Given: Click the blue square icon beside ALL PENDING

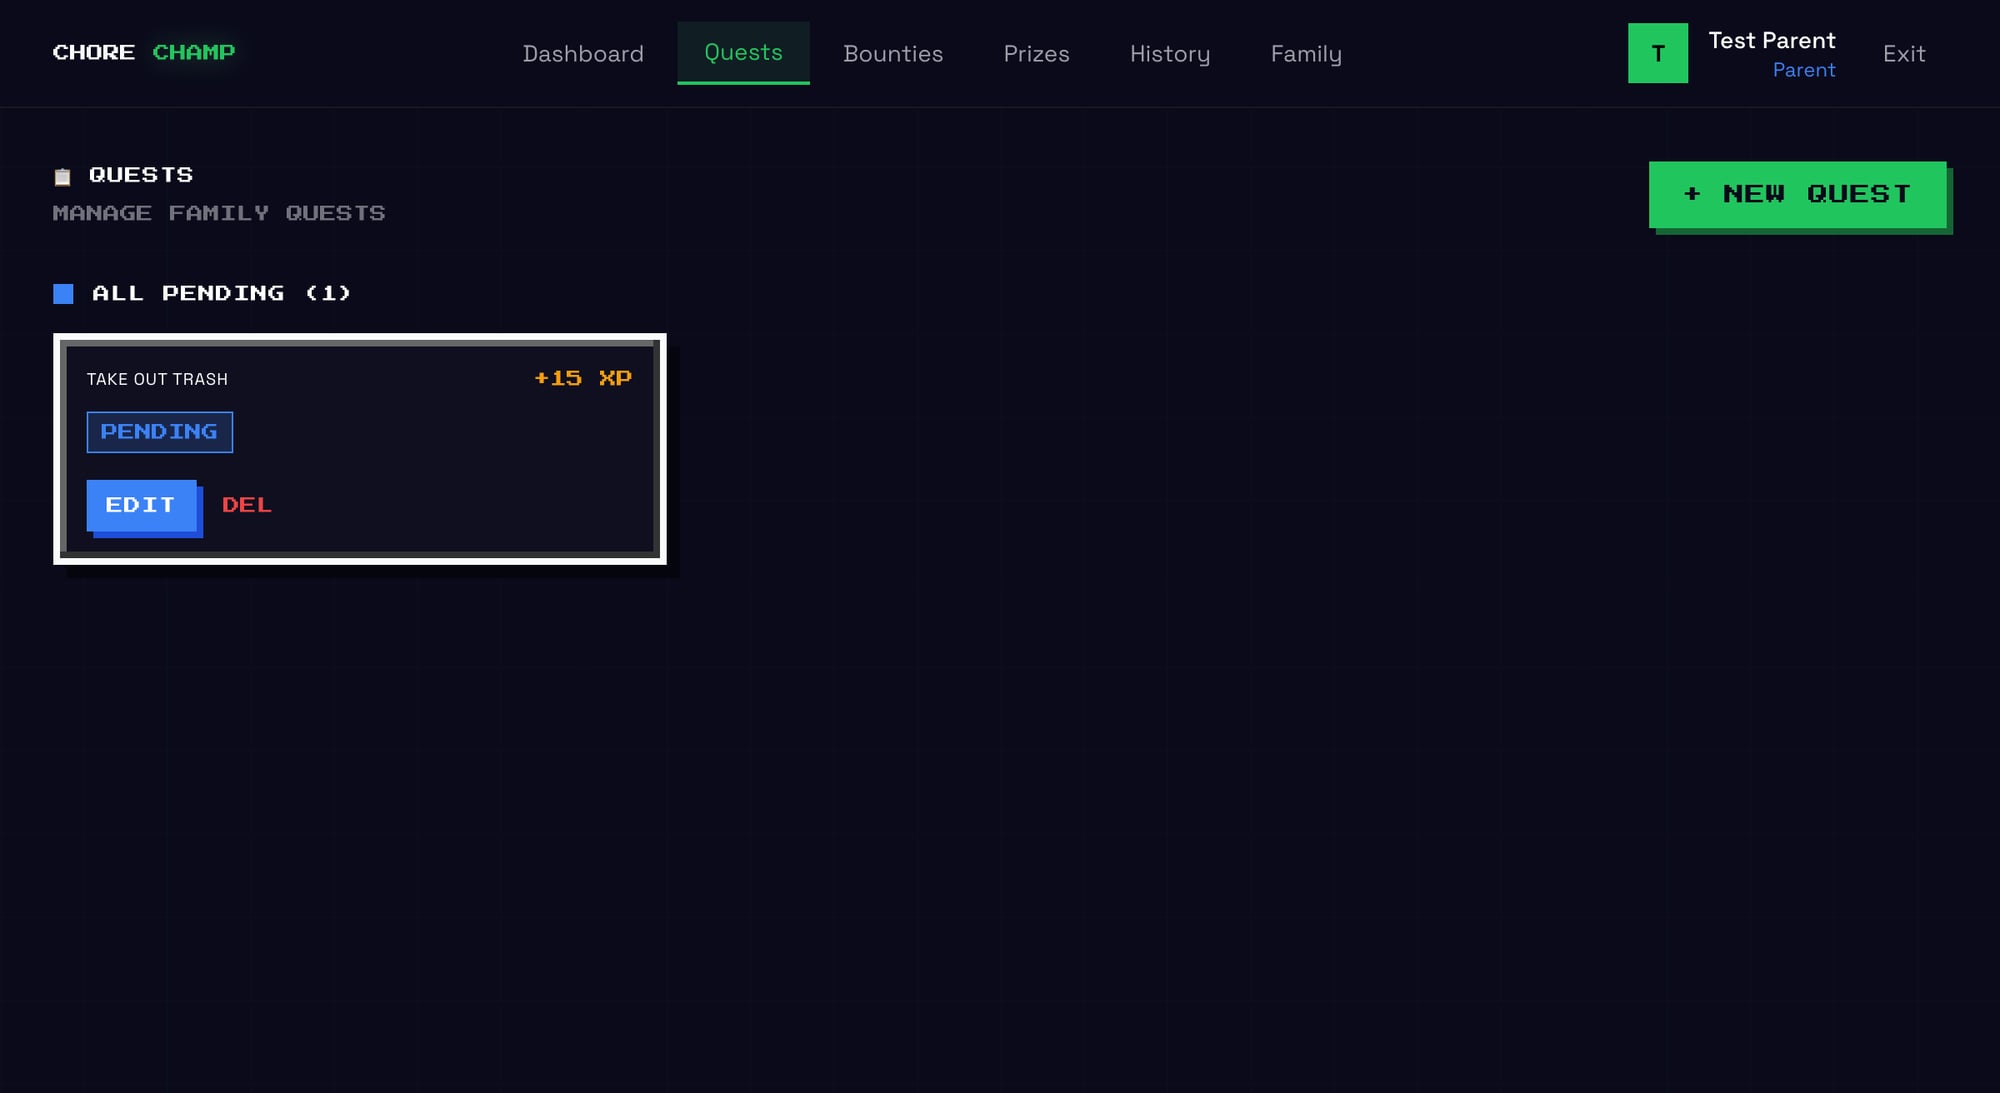Looking at the screenshot, I should click(63, 293).
